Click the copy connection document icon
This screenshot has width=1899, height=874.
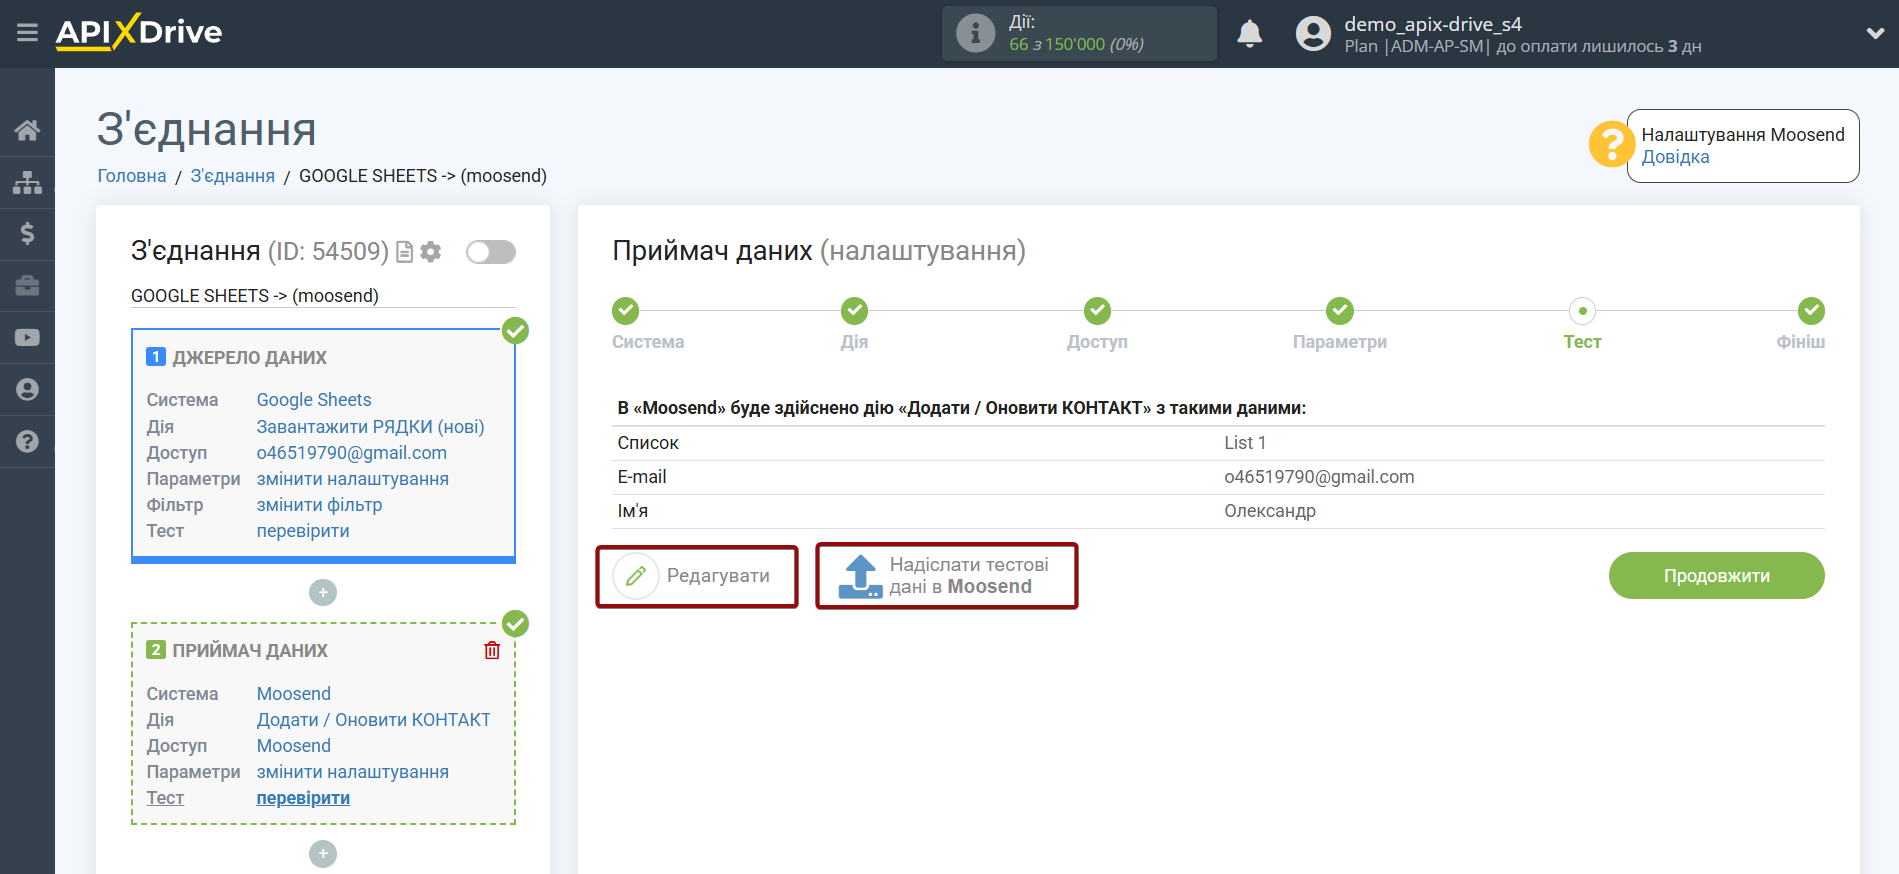(405, 252)
